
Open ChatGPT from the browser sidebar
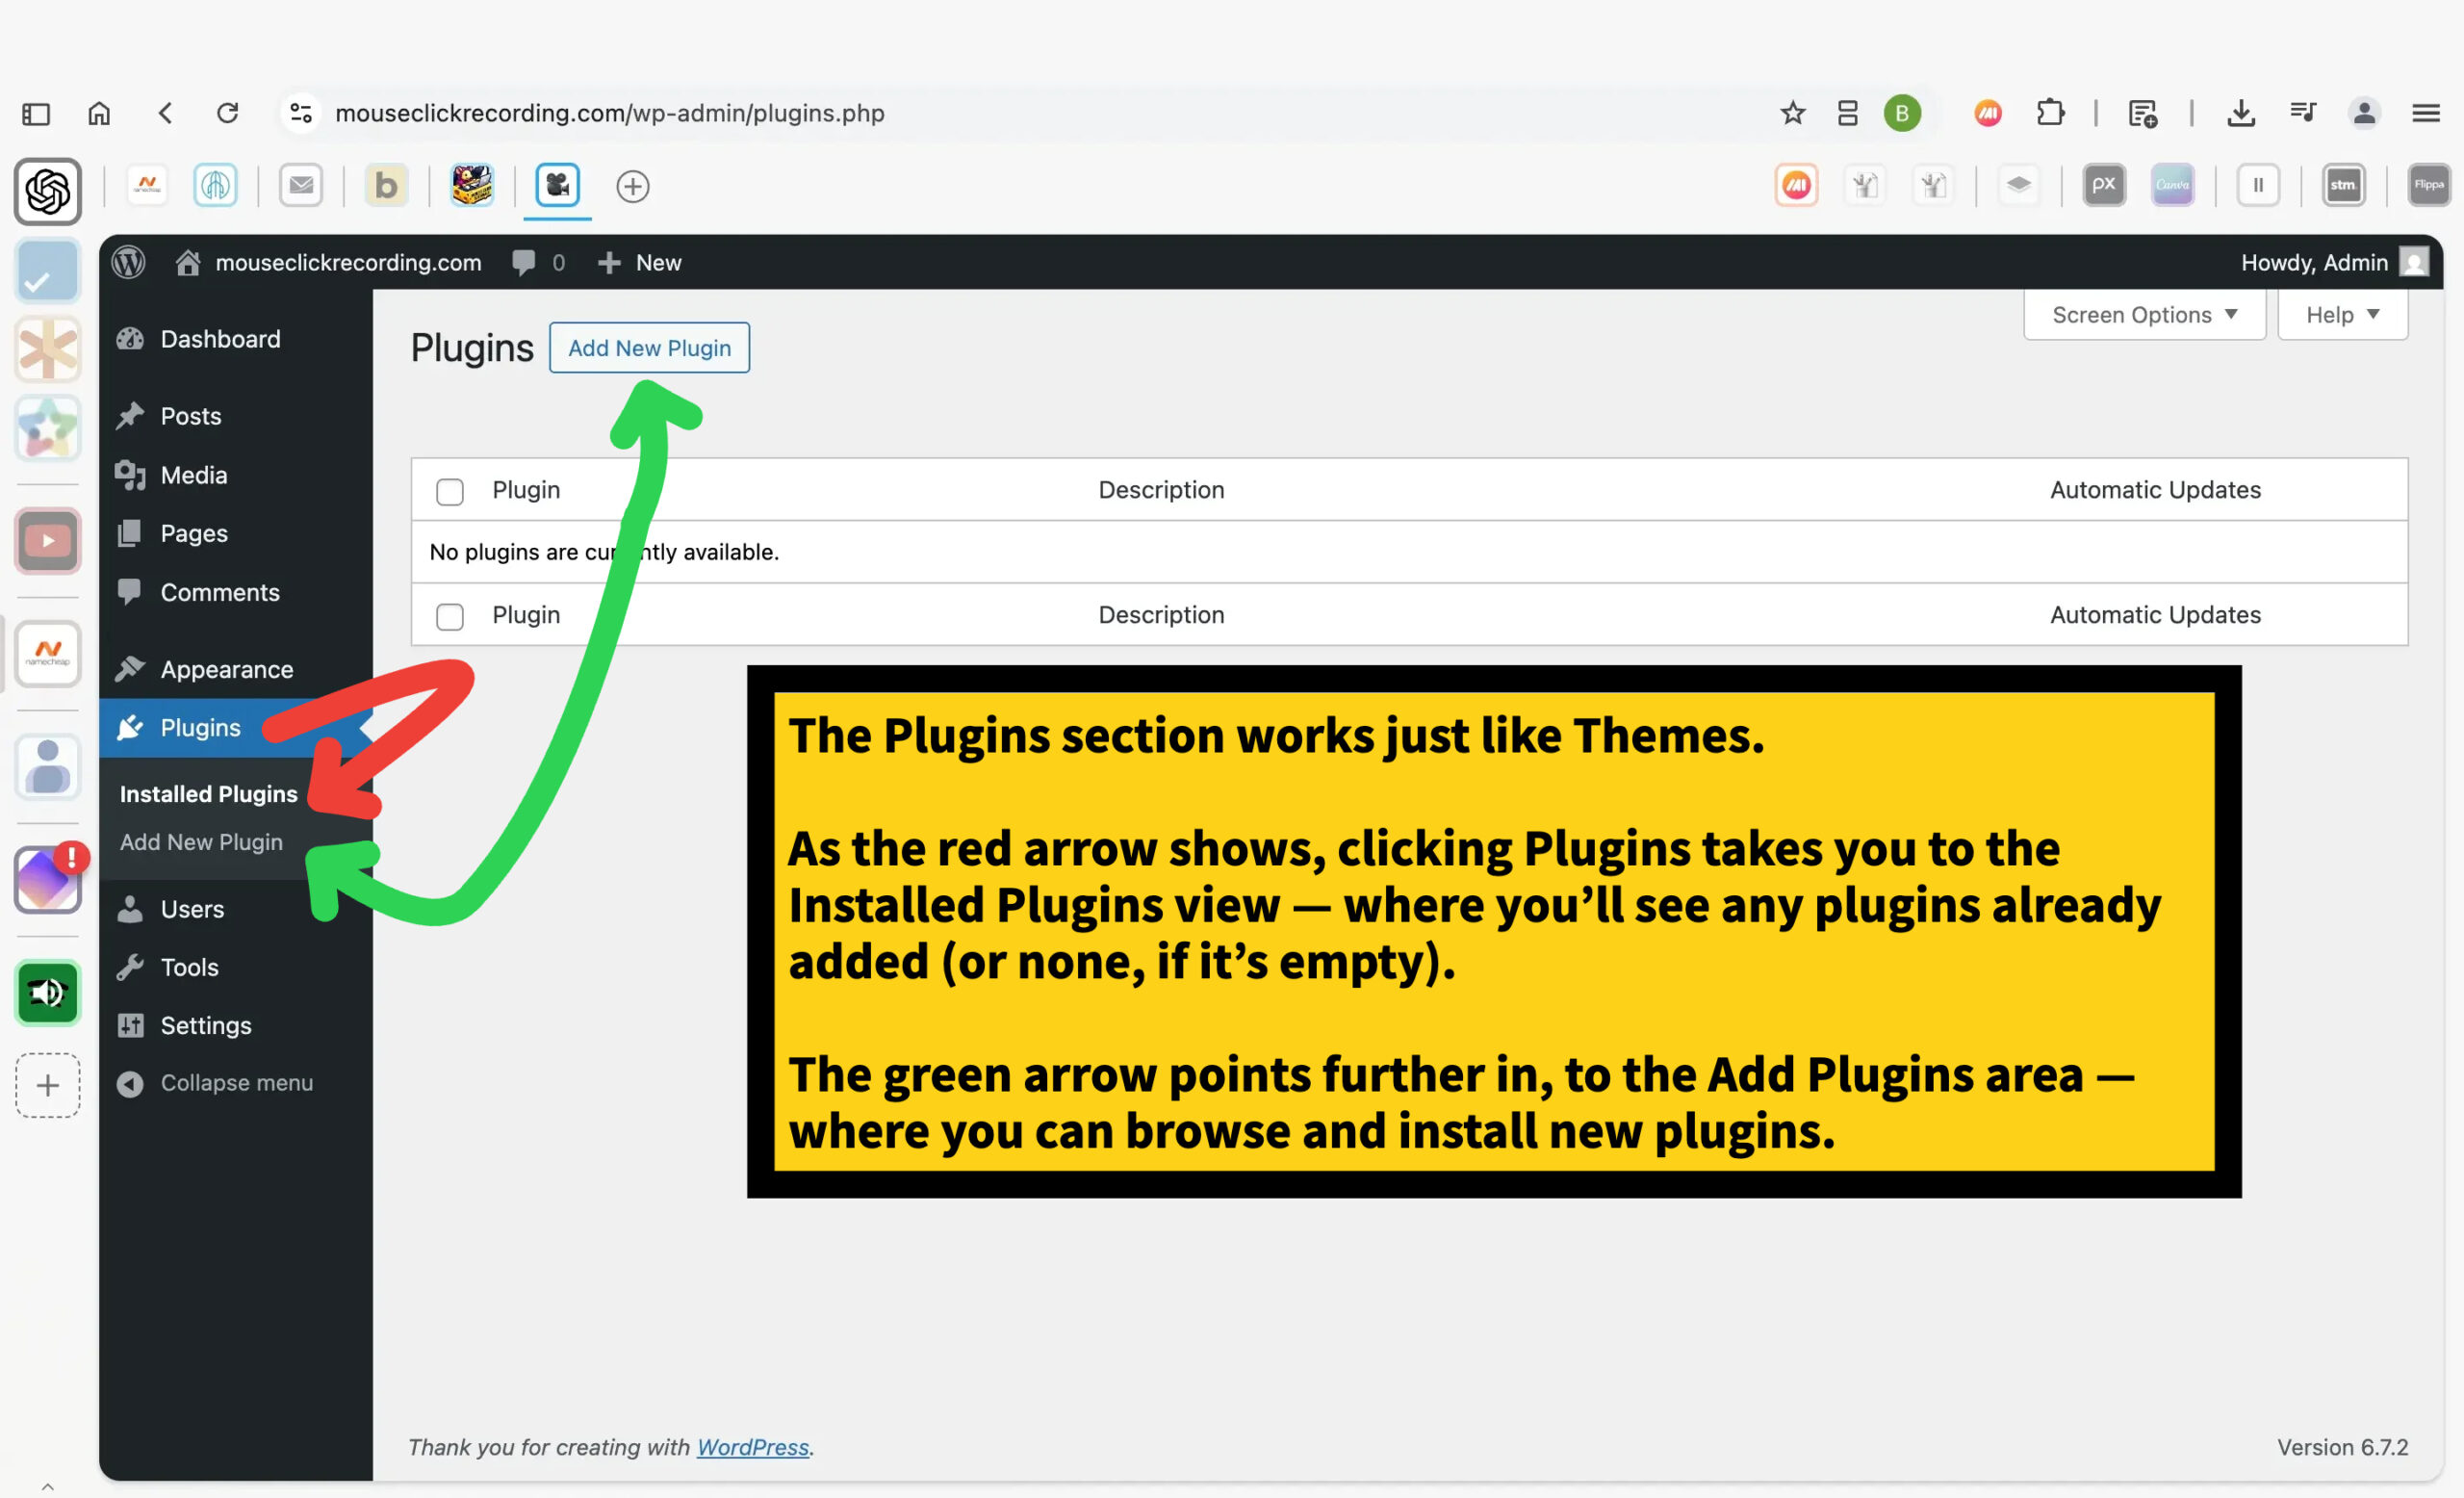47,191
